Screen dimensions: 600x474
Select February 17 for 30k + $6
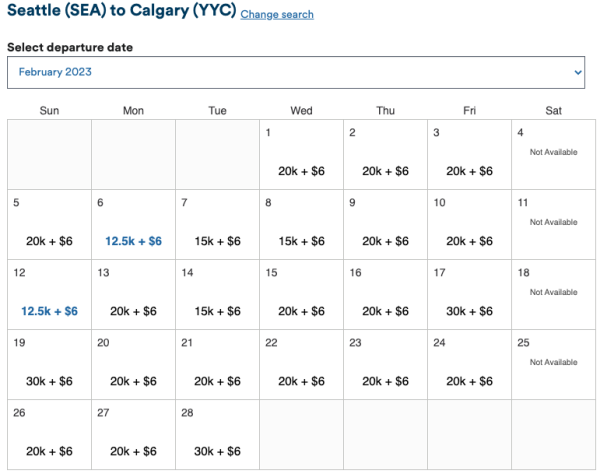point(469,311)
